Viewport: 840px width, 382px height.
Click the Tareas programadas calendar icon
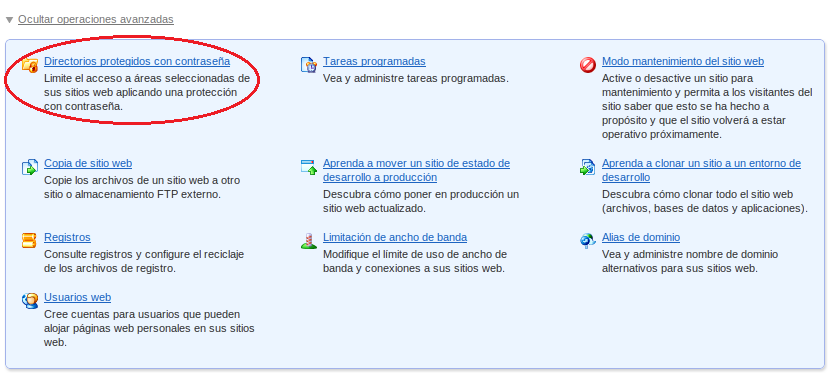click(309, 65)
